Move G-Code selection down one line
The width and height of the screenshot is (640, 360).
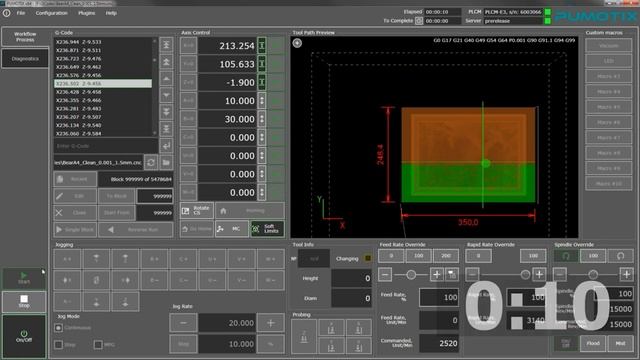click(x=166, y=95)
